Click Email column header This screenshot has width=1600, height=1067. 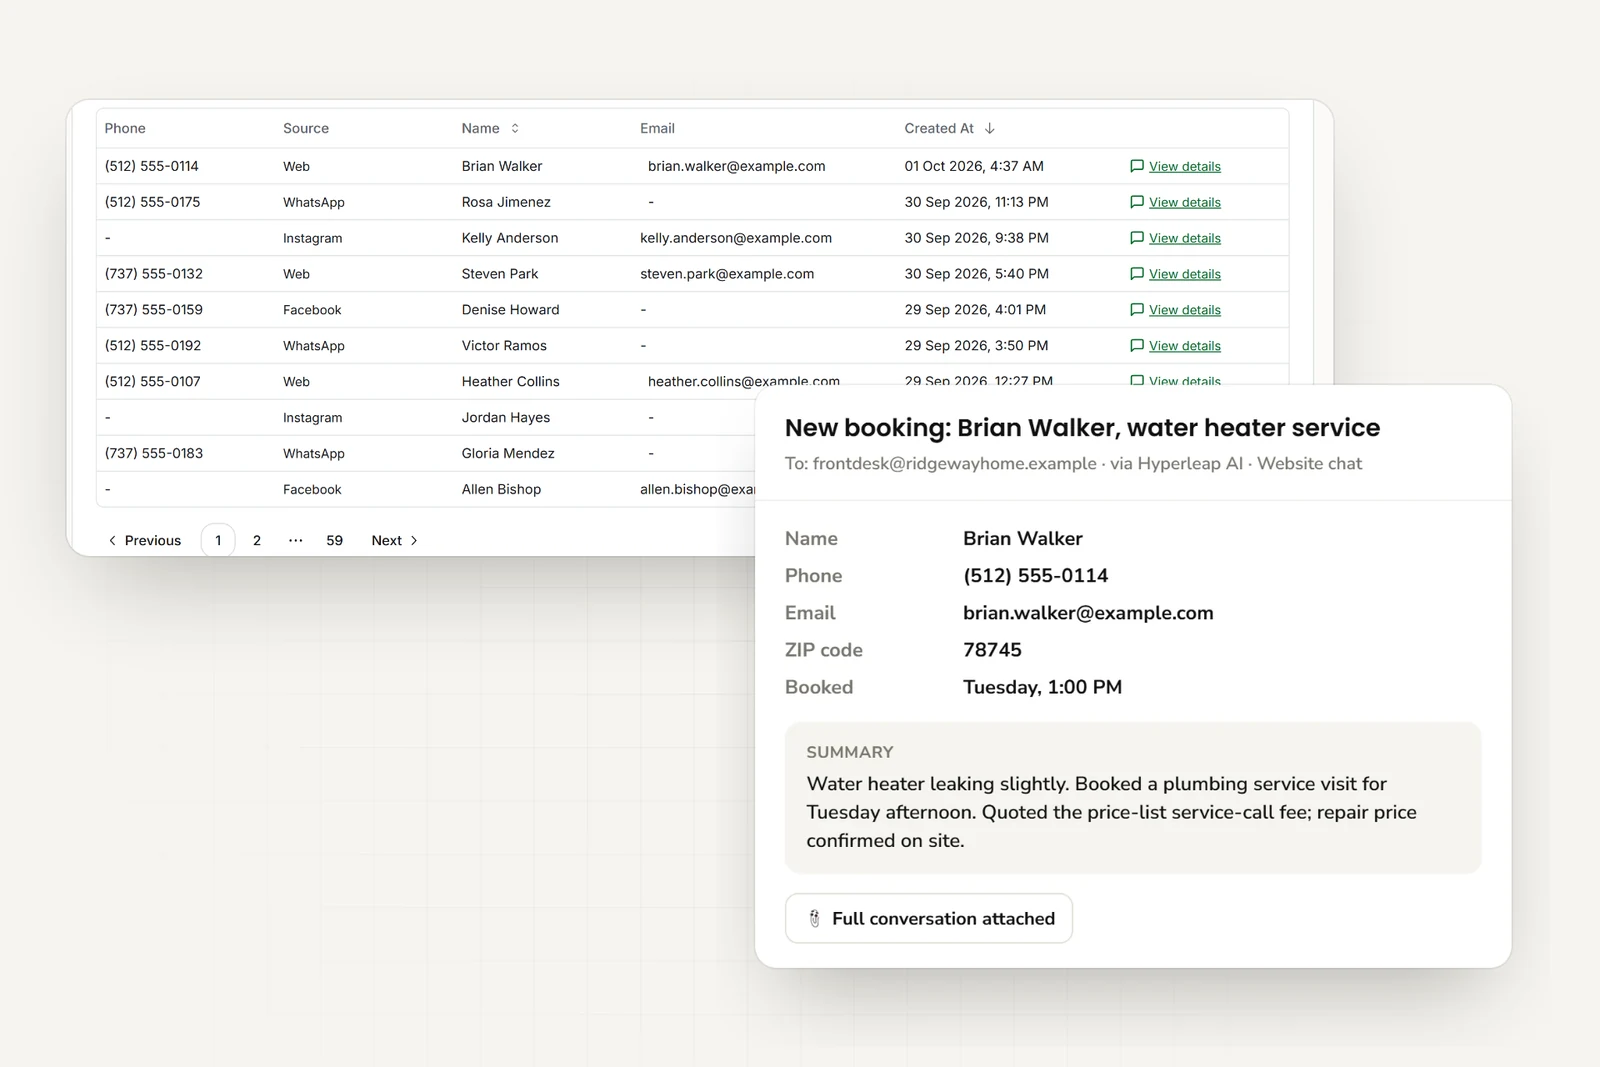click(657, 128)
